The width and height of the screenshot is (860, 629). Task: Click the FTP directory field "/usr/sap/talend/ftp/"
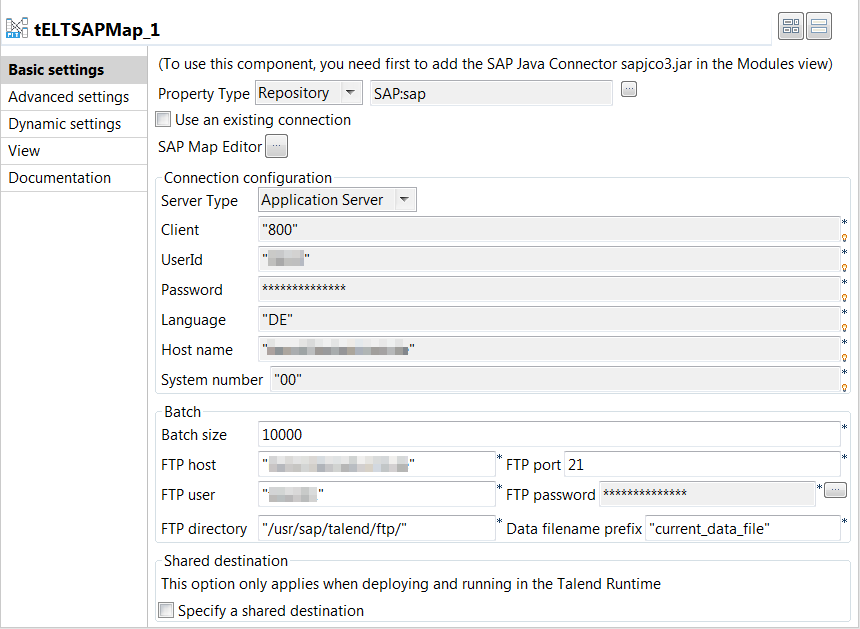tap(377, 528)
